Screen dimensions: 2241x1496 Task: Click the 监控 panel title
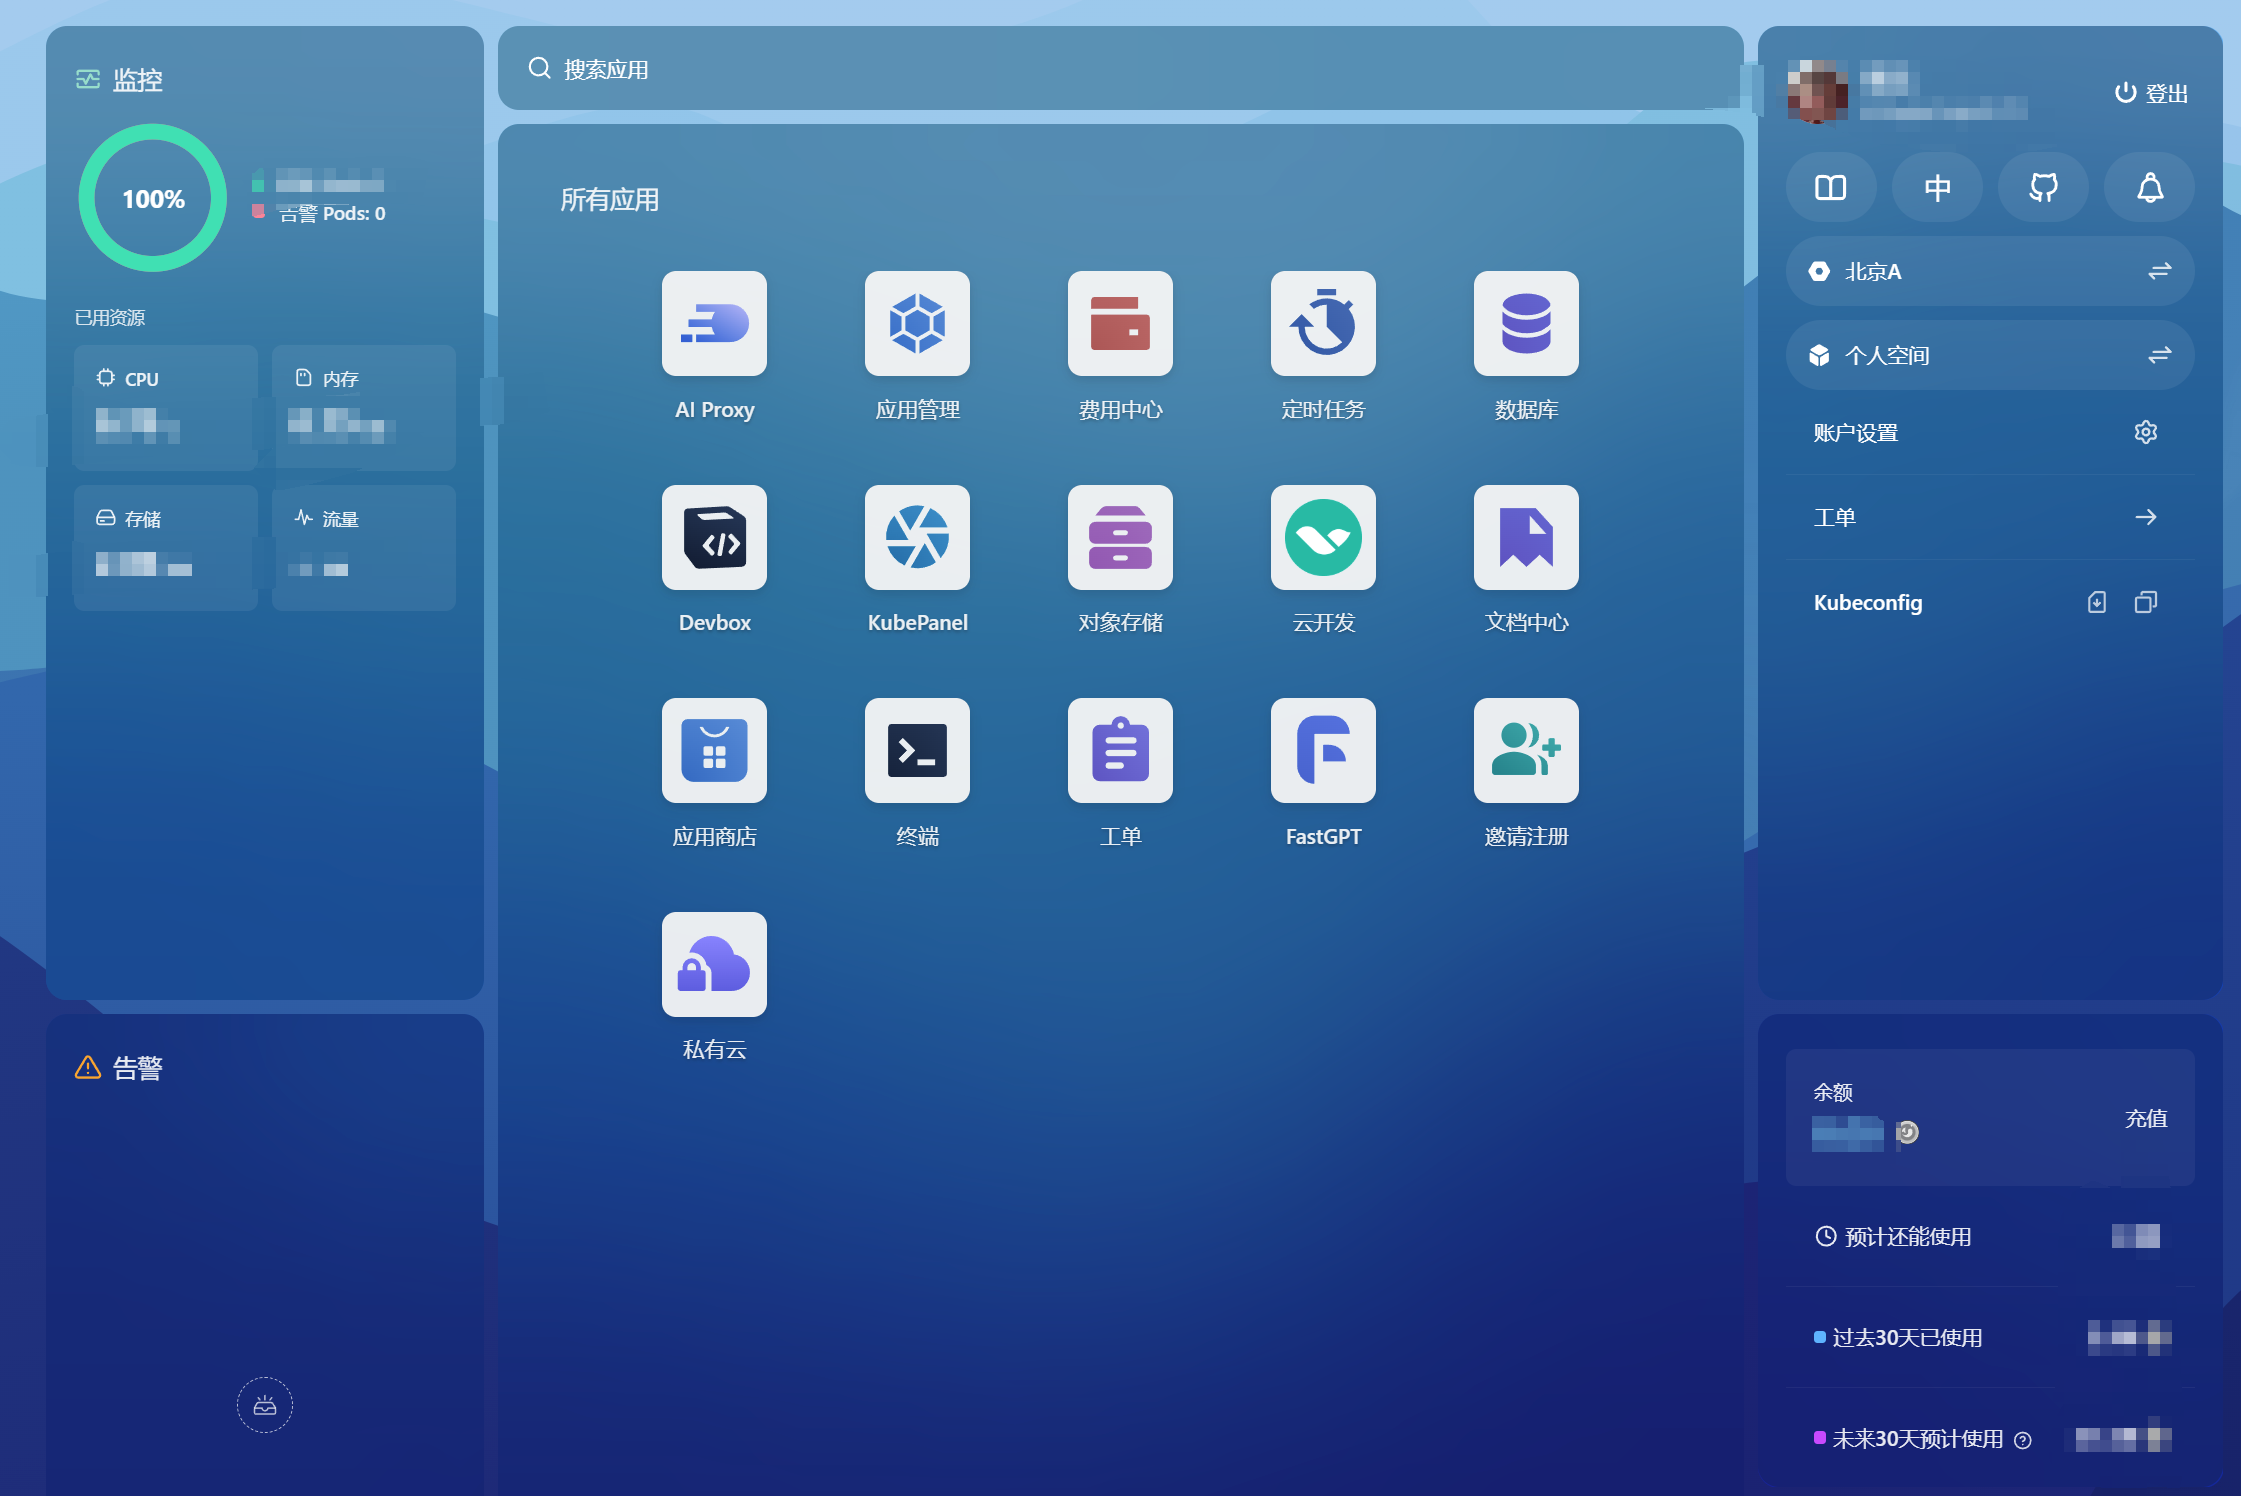[137, 80]
